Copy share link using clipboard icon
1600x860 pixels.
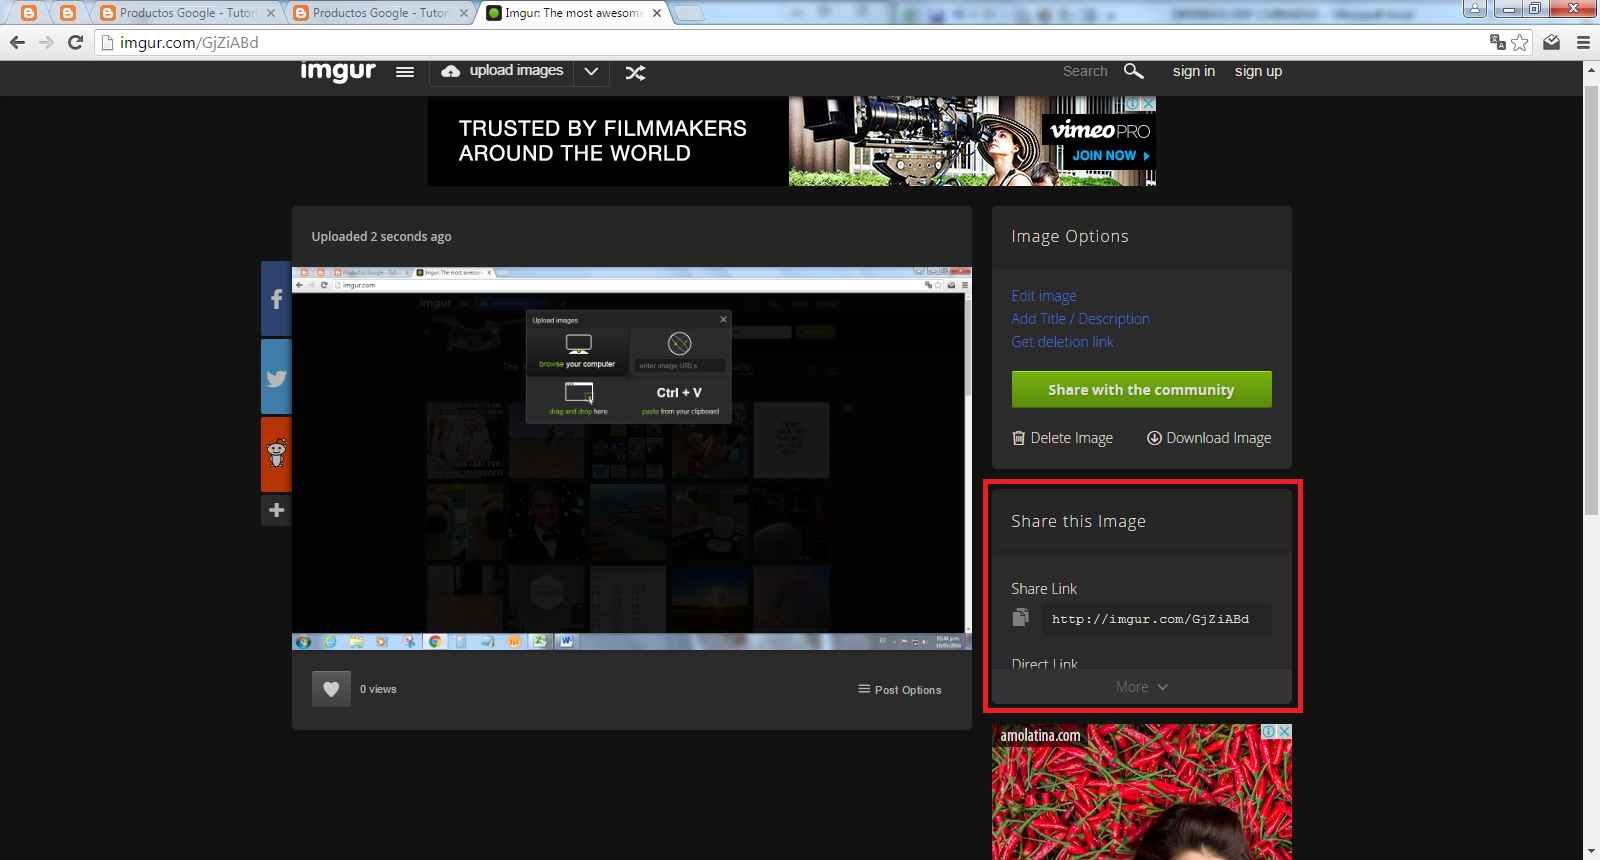[1020, 617]
